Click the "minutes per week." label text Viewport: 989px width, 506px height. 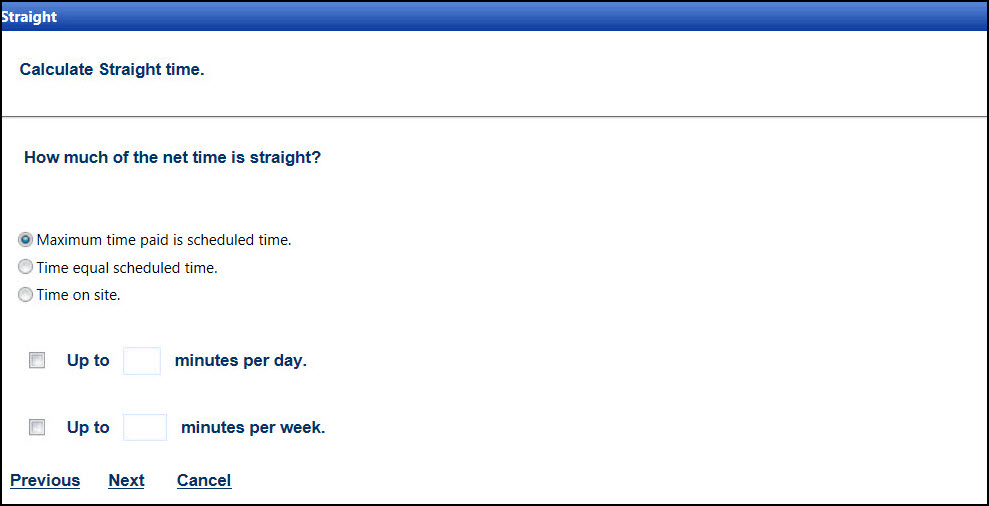(x=253, y=428)
